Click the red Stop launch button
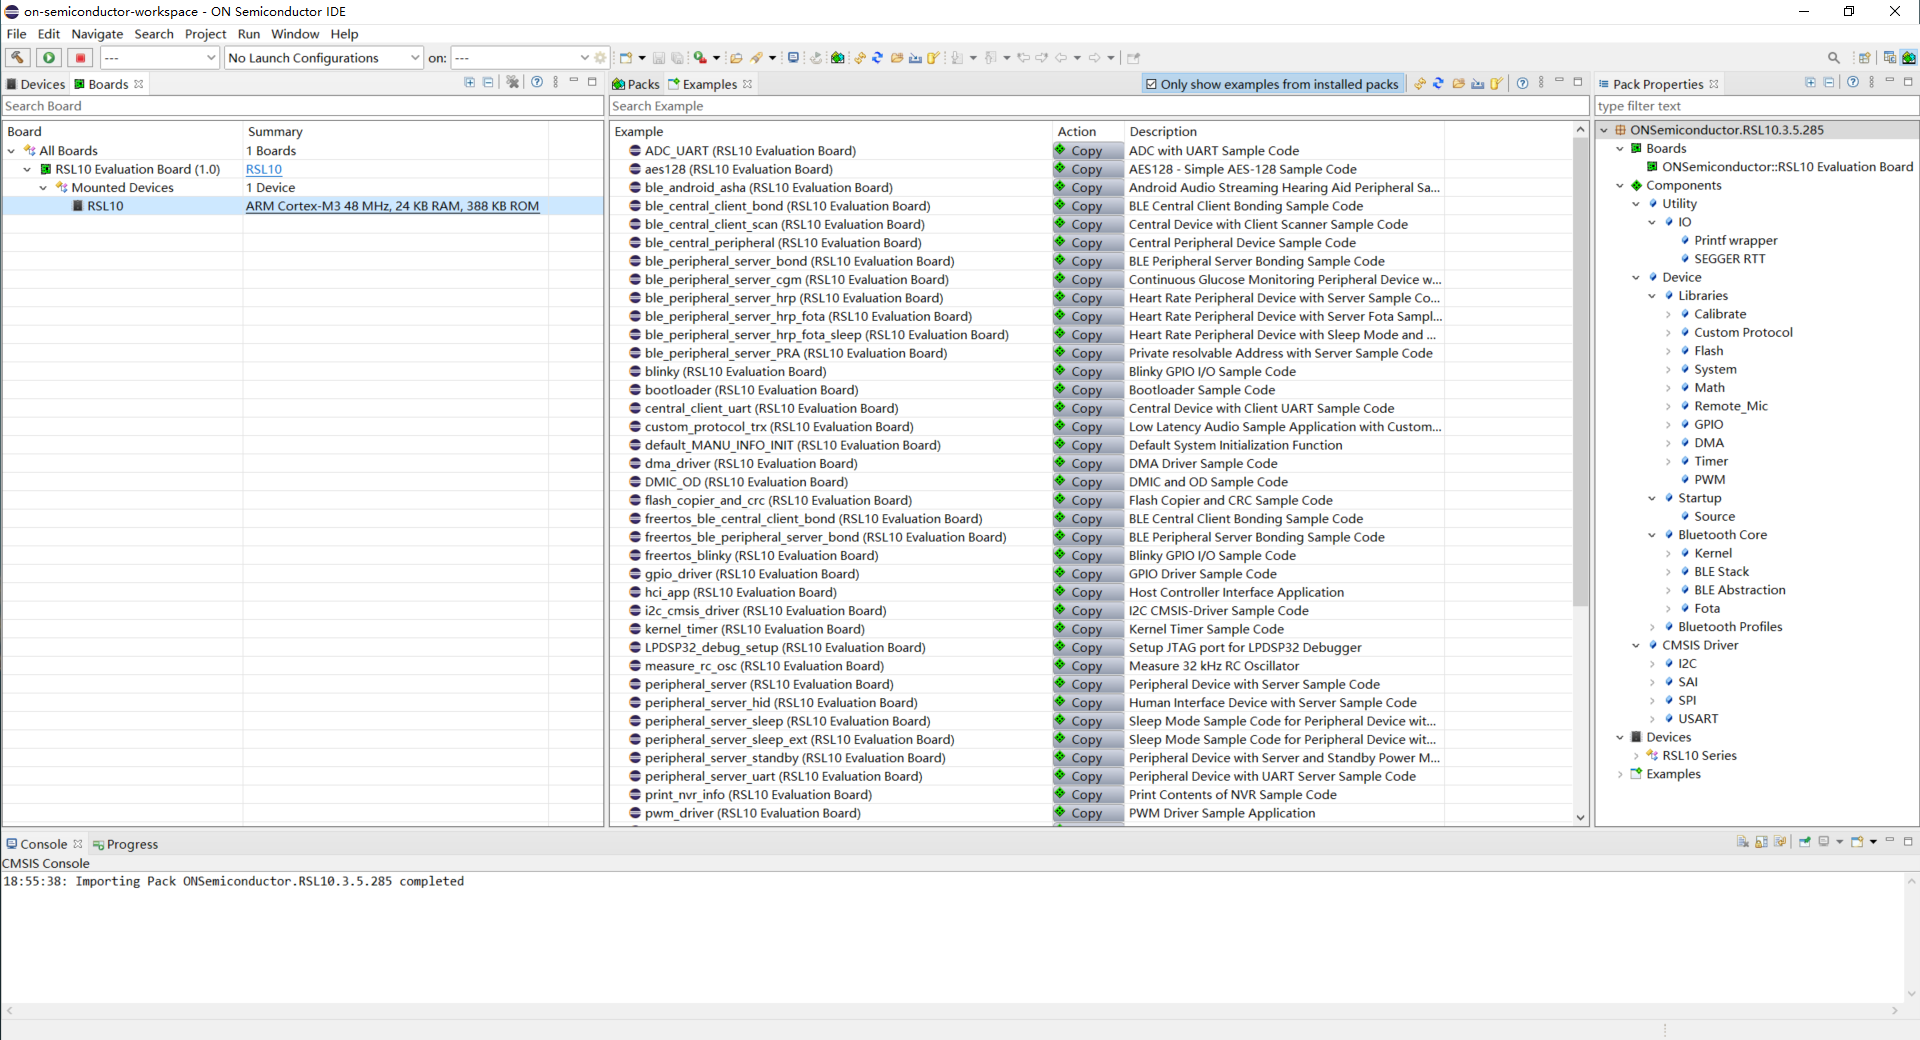 pos(81,58)
